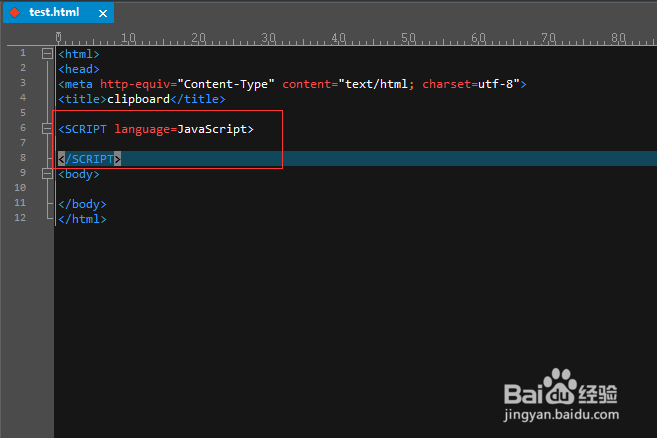Click the charset=utf-8 attribute text
This screenshot has height=438, width=657.
pyautogui.click(x=470, y=84)
